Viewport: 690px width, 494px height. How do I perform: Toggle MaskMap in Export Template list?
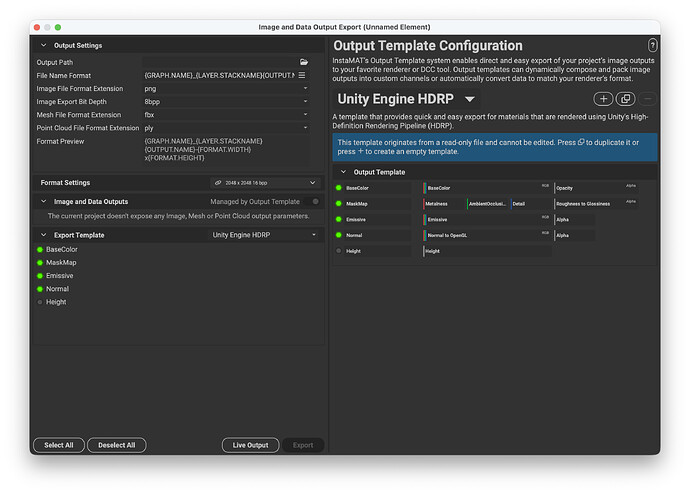[x=40, y=263]
